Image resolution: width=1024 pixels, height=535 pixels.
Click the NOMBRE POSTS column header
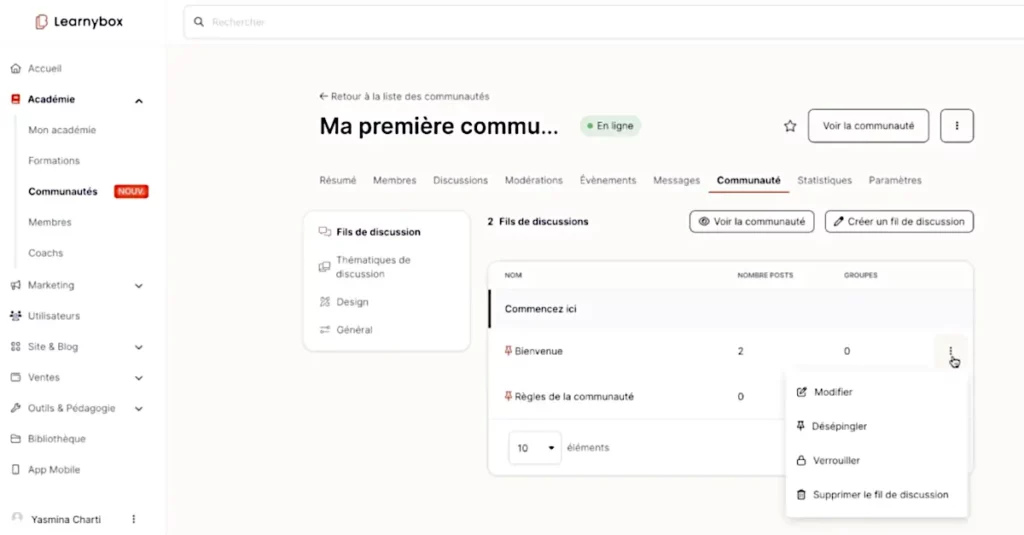click(765, 276)
